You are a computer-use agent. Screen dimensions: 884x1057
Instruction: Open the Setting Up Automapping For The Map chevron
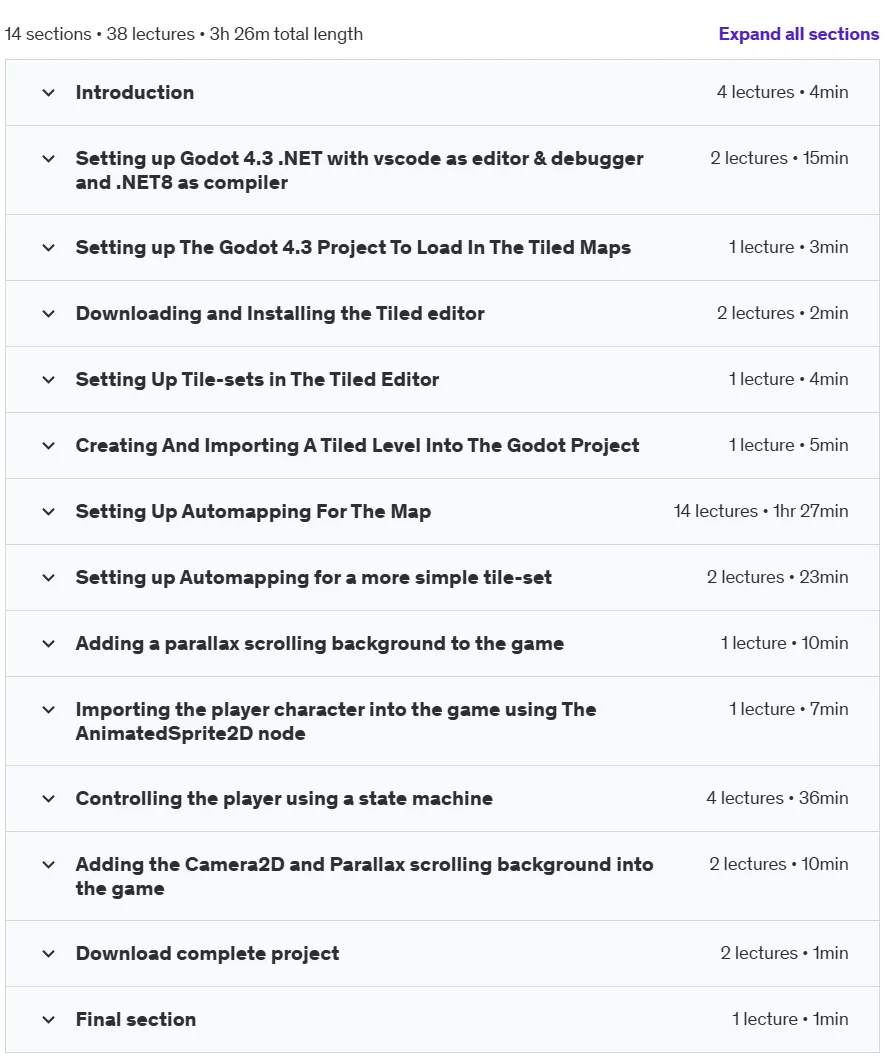(x=49, y=512)
